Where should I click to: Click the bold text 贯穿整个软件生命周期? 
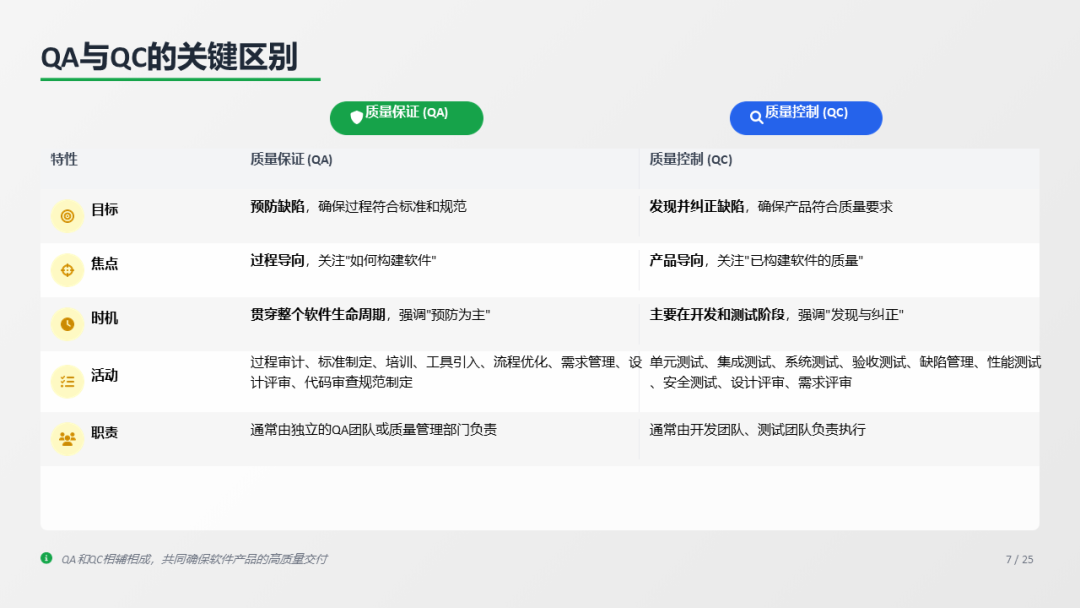click(317, 315)
